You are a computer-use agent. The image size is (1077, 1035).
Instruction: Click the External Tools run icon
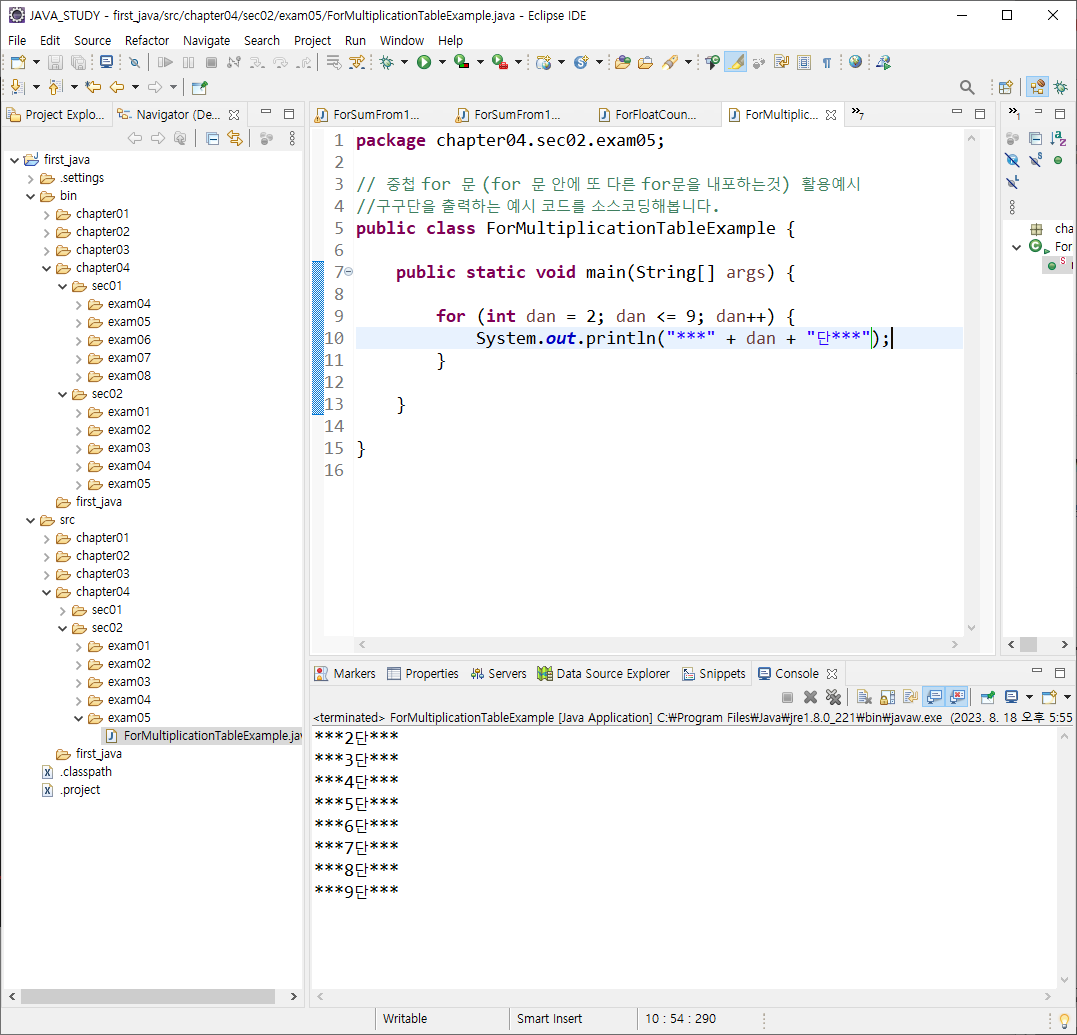click(x=500, y=62)
